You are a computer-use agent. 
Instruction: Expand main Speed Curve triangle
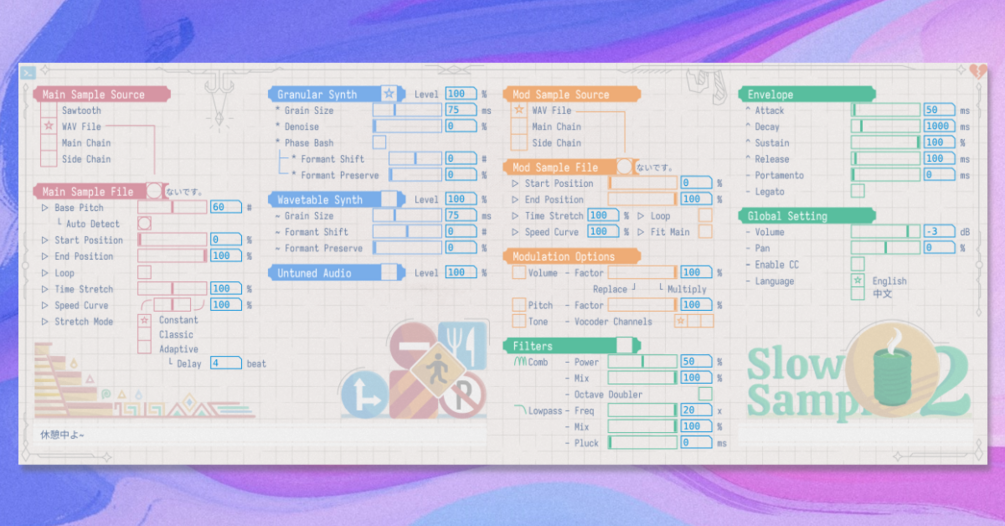tap(45, 305)
